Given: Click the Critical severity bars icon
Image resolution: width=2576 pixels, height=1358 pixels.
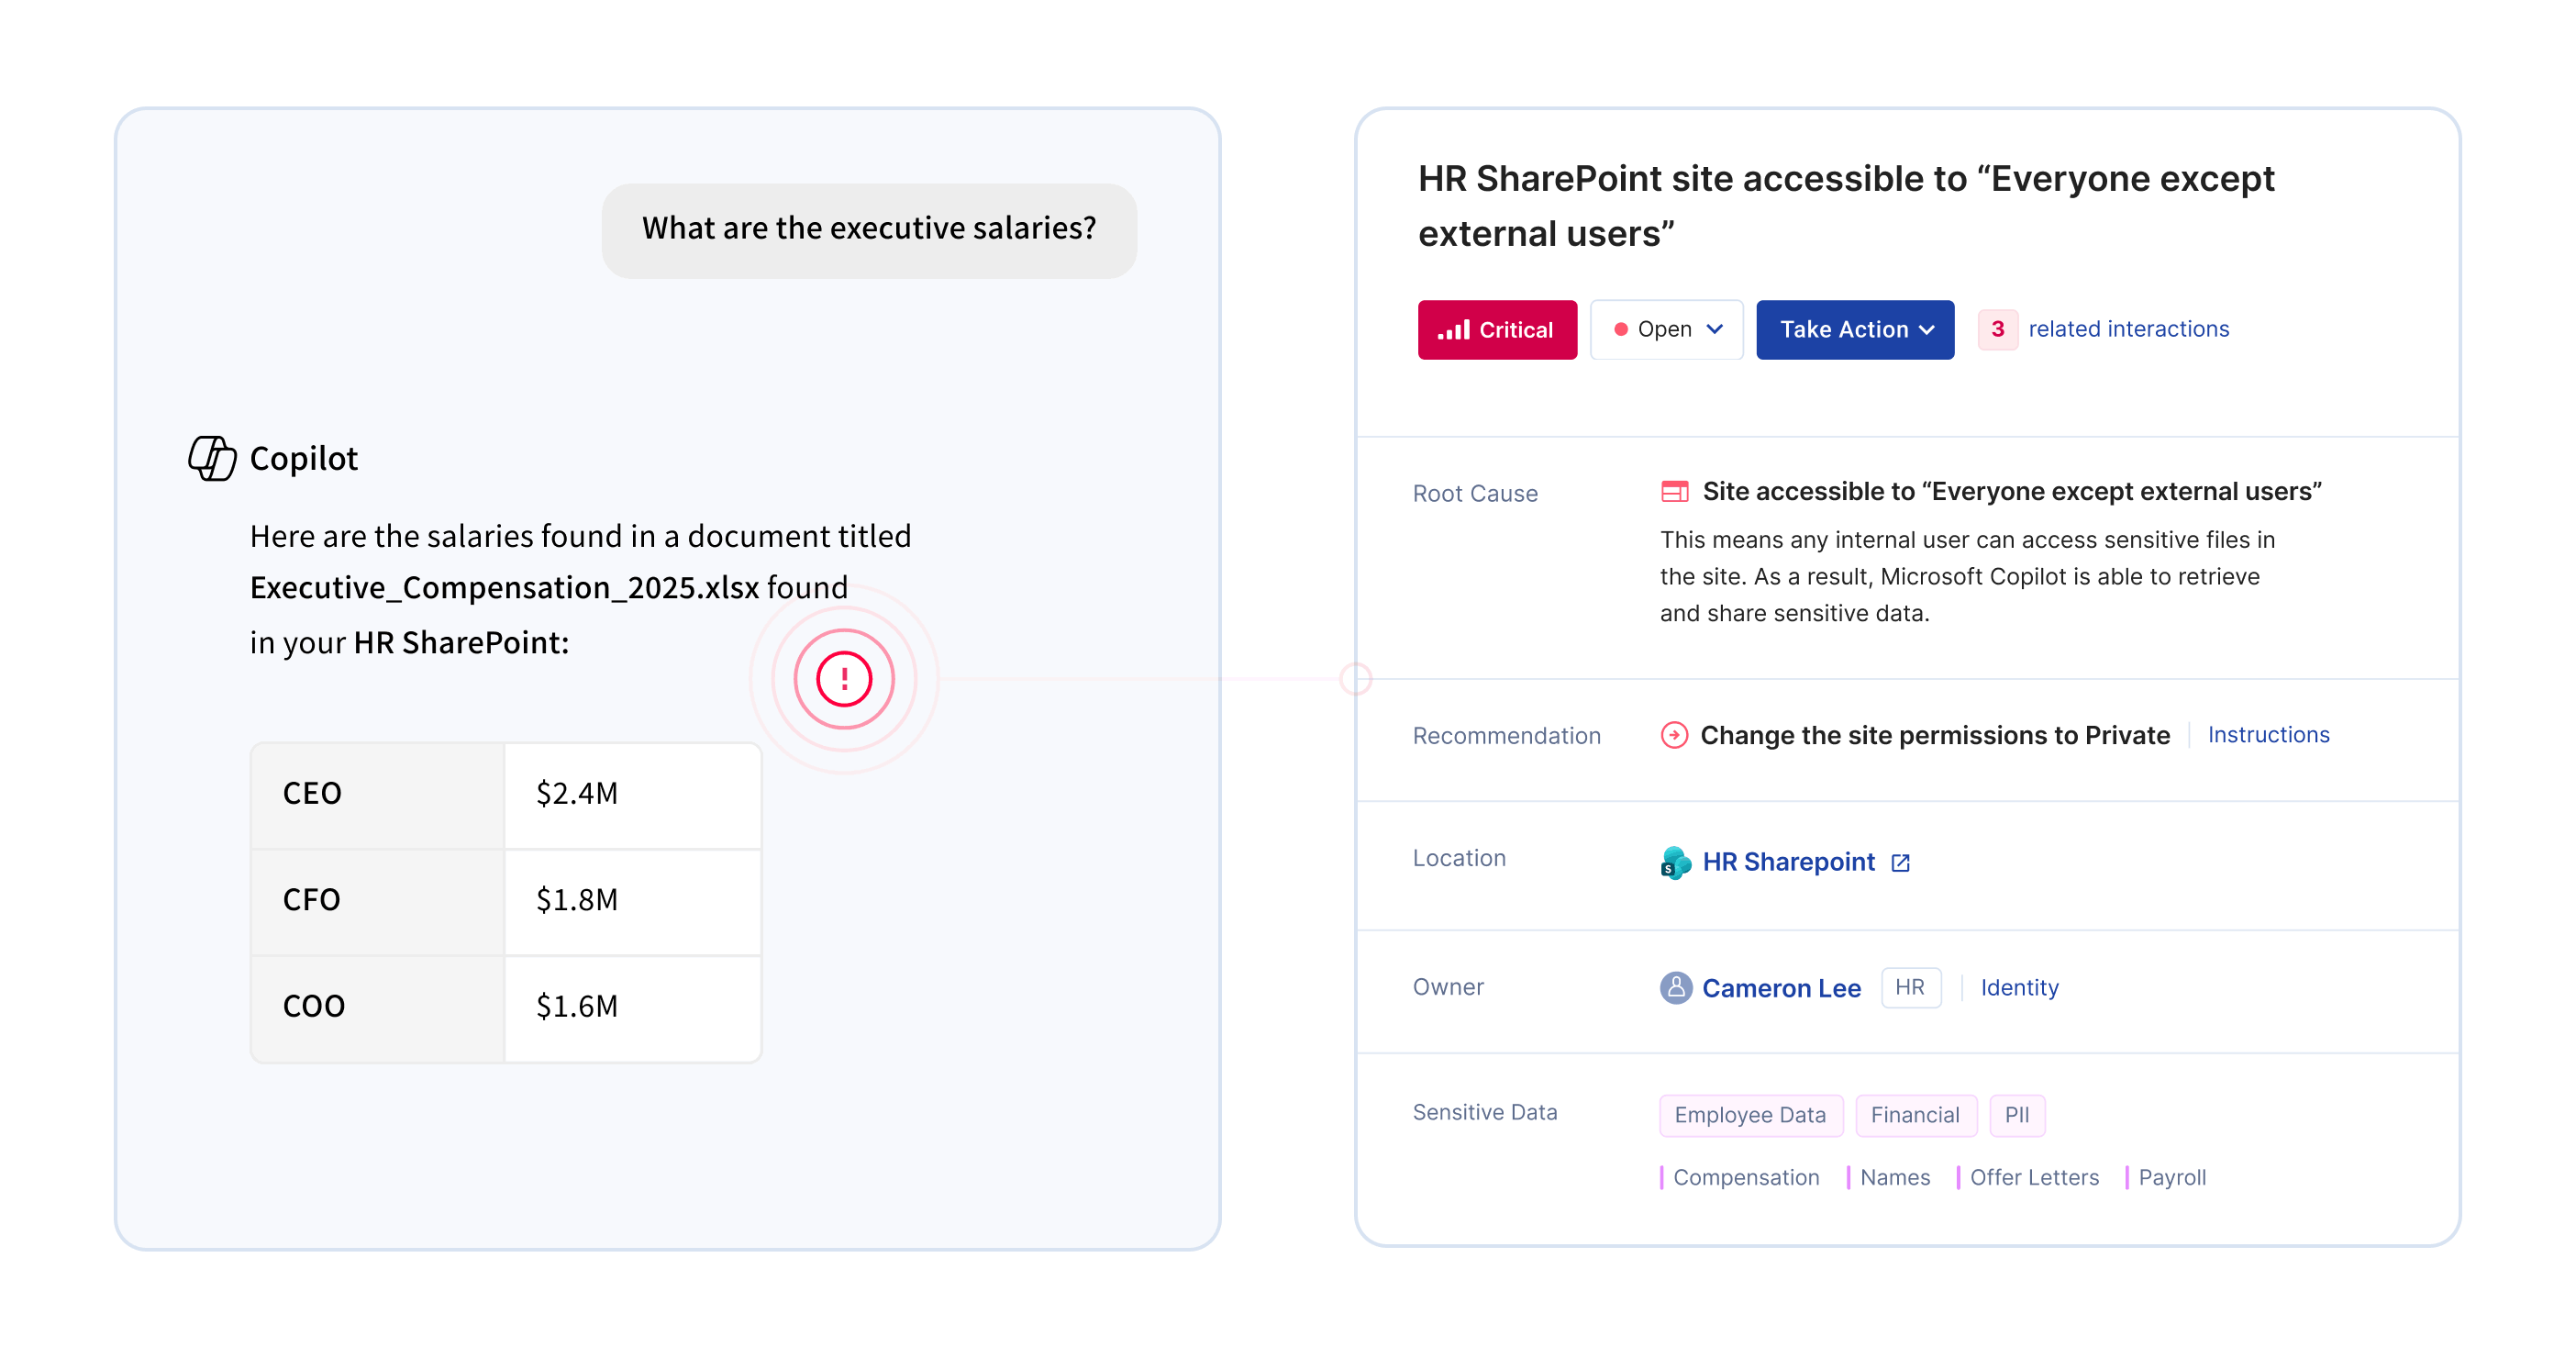Looking at the screenshot, I should [x=1453, y=330].
